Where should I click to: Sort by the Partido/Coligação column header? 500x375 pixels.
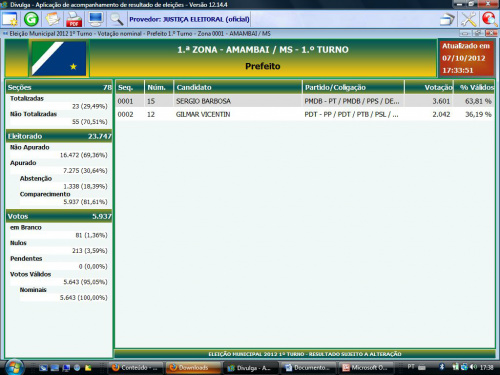tap(353, 87)
